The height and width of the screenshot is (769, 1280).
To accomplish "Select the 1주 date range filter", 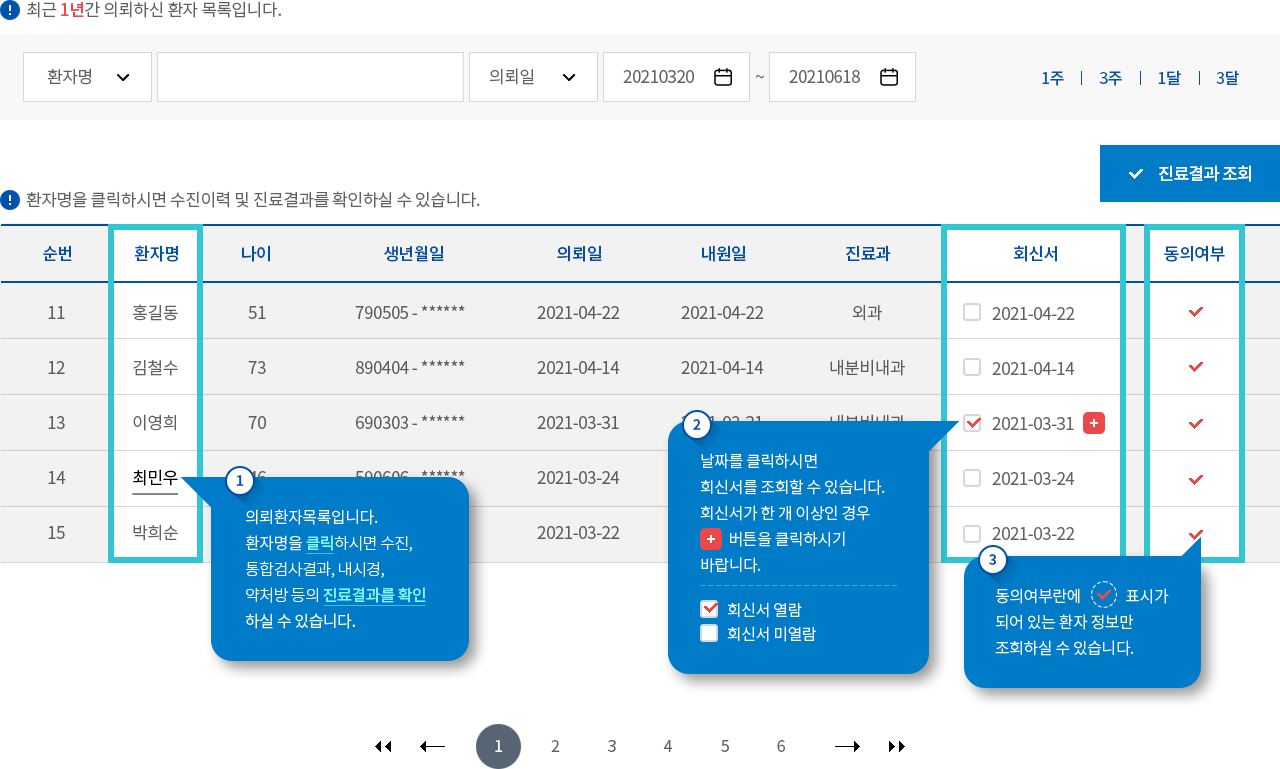I will 1052,78.
